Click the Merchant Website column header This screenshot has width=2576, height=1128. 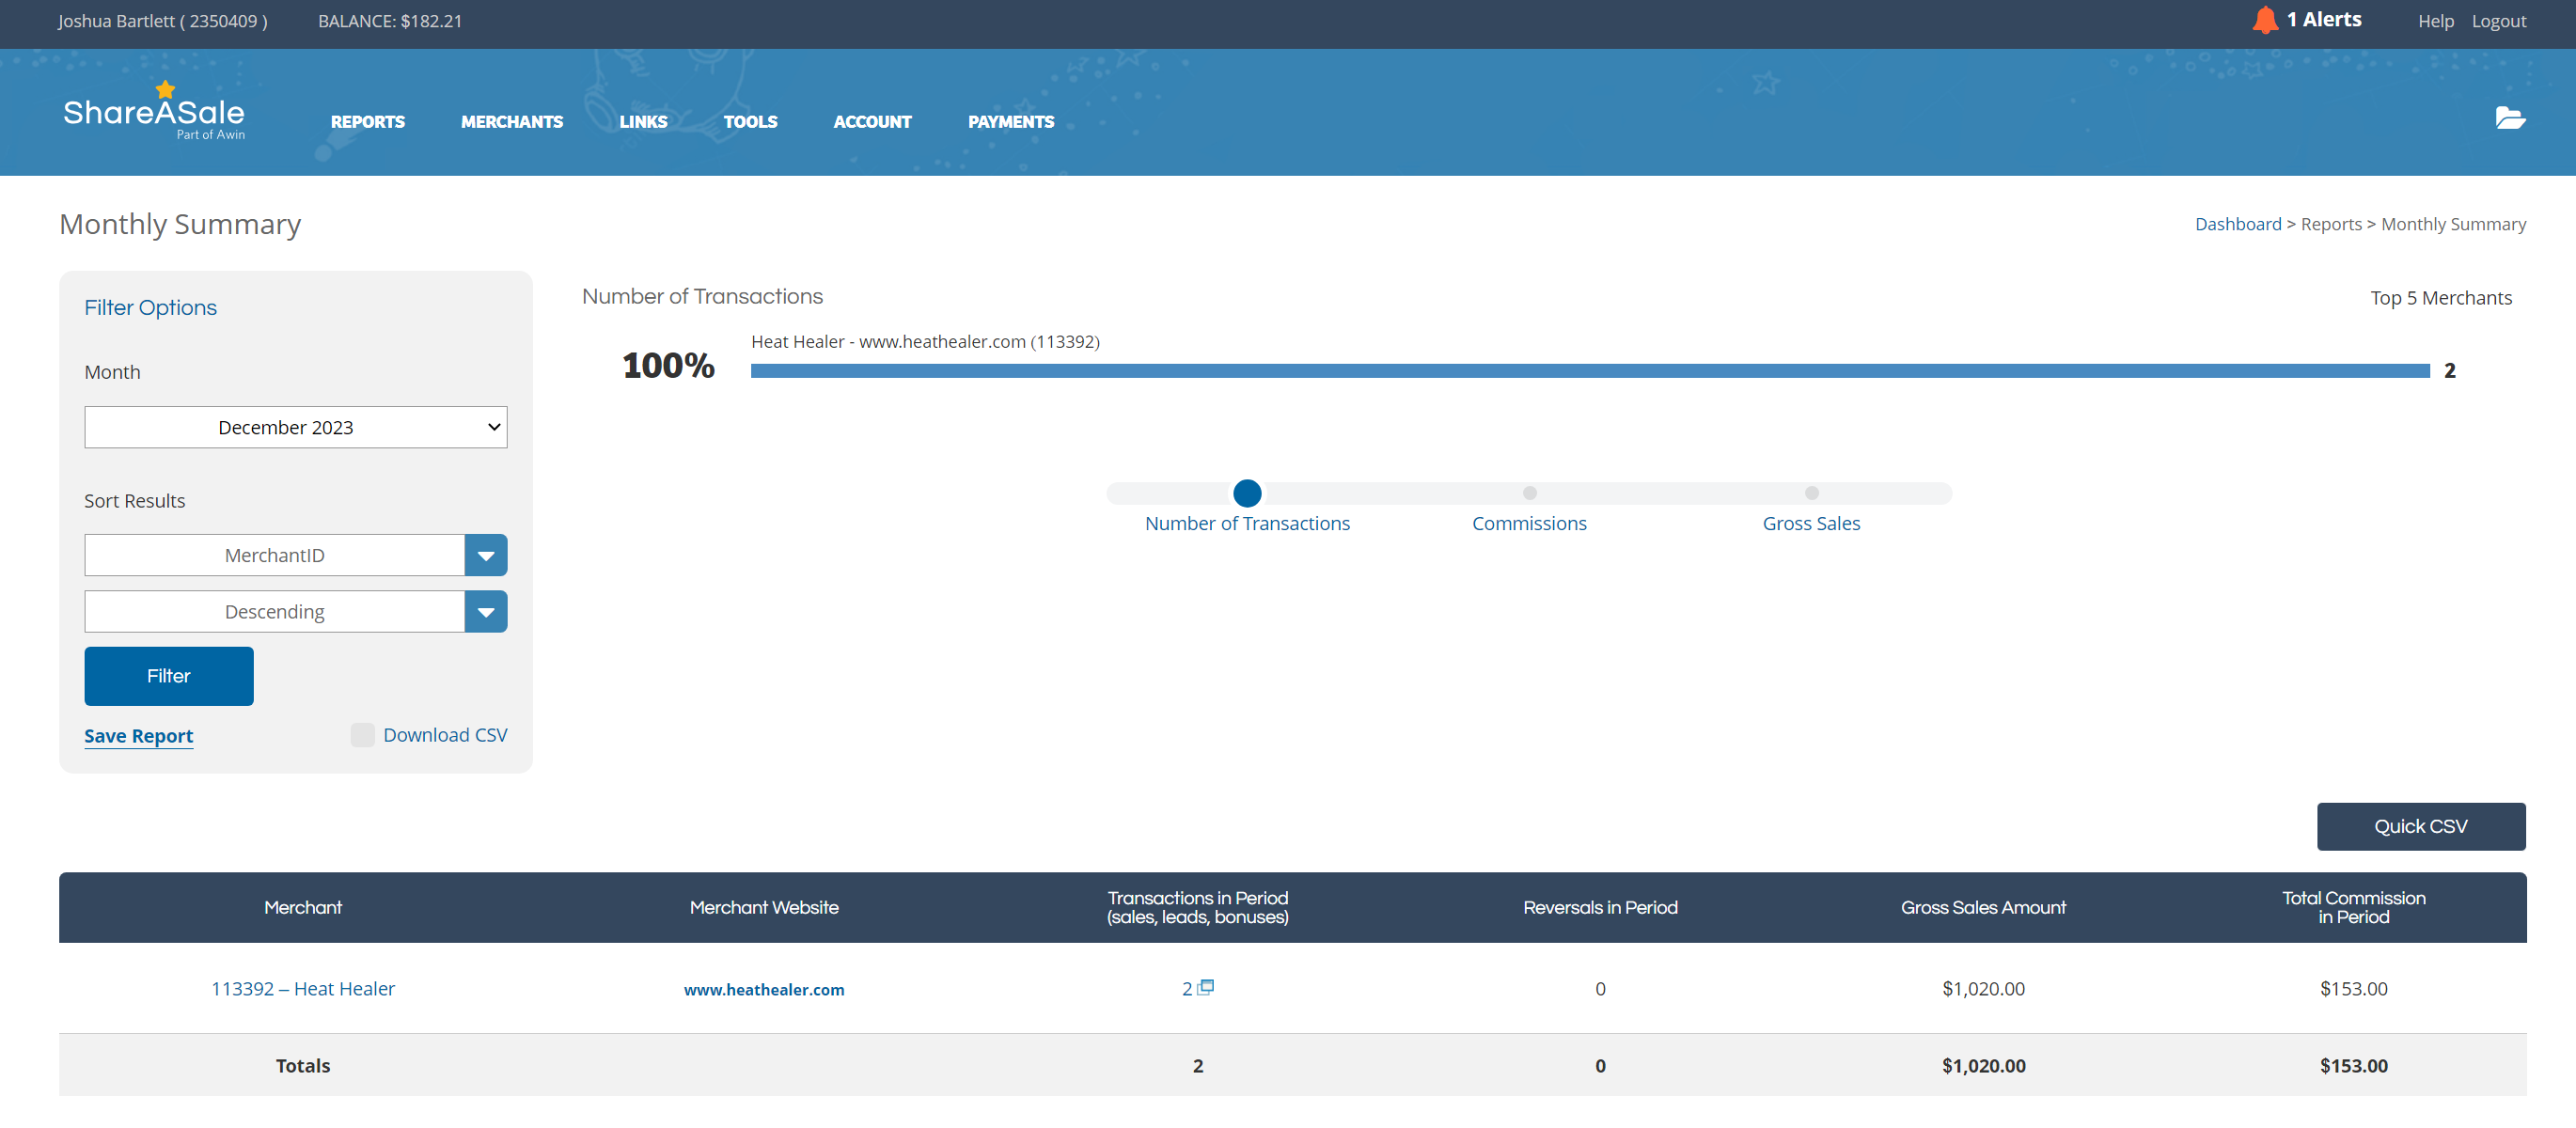point(764,907)
